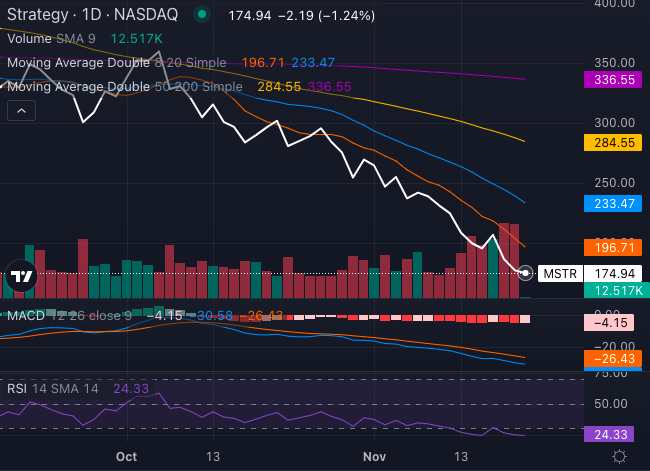650x471 pixels.
Task: Click the purple 336.55 axis label
Action: tap(610, 80)
